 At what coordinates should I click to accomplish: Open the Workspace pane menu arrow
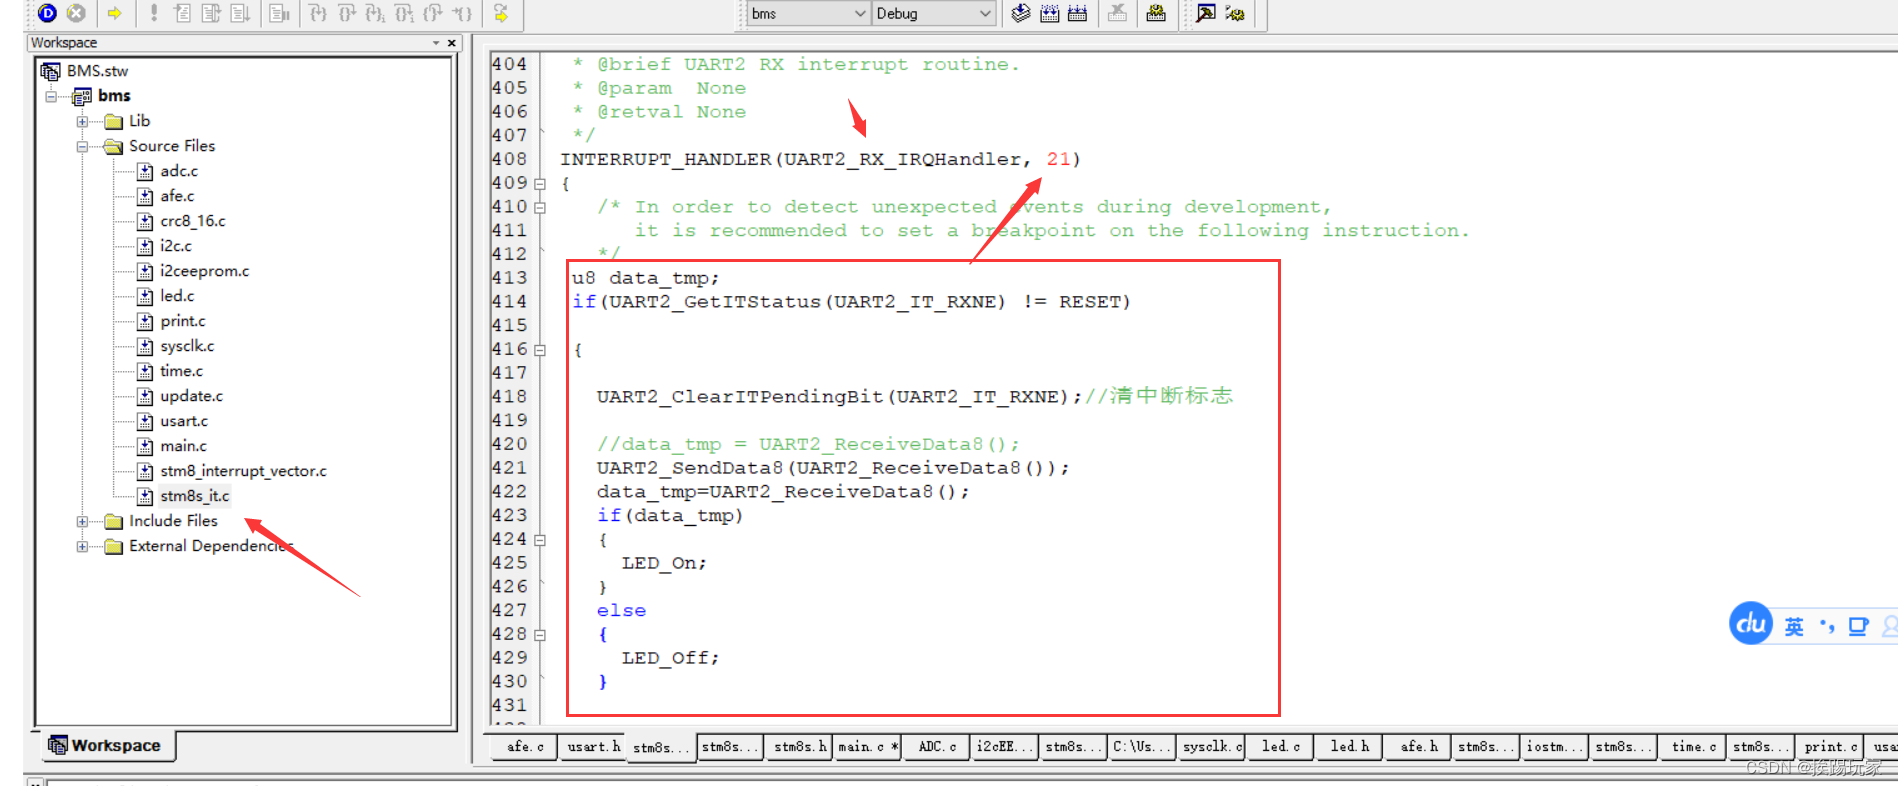436,43
